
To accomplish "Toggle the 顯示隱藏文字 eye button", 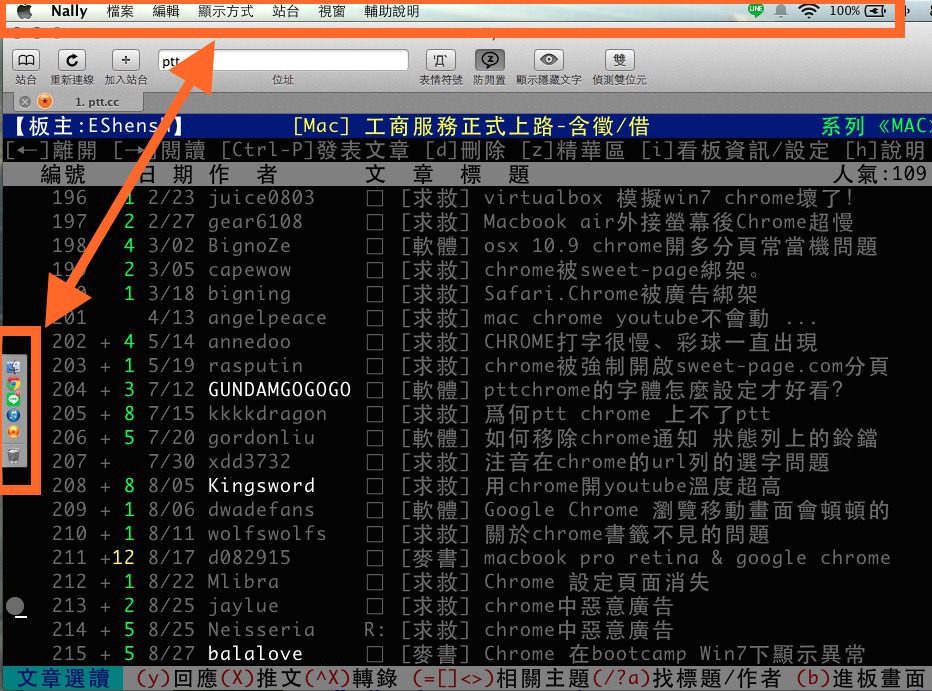I will tap(549, 60).
